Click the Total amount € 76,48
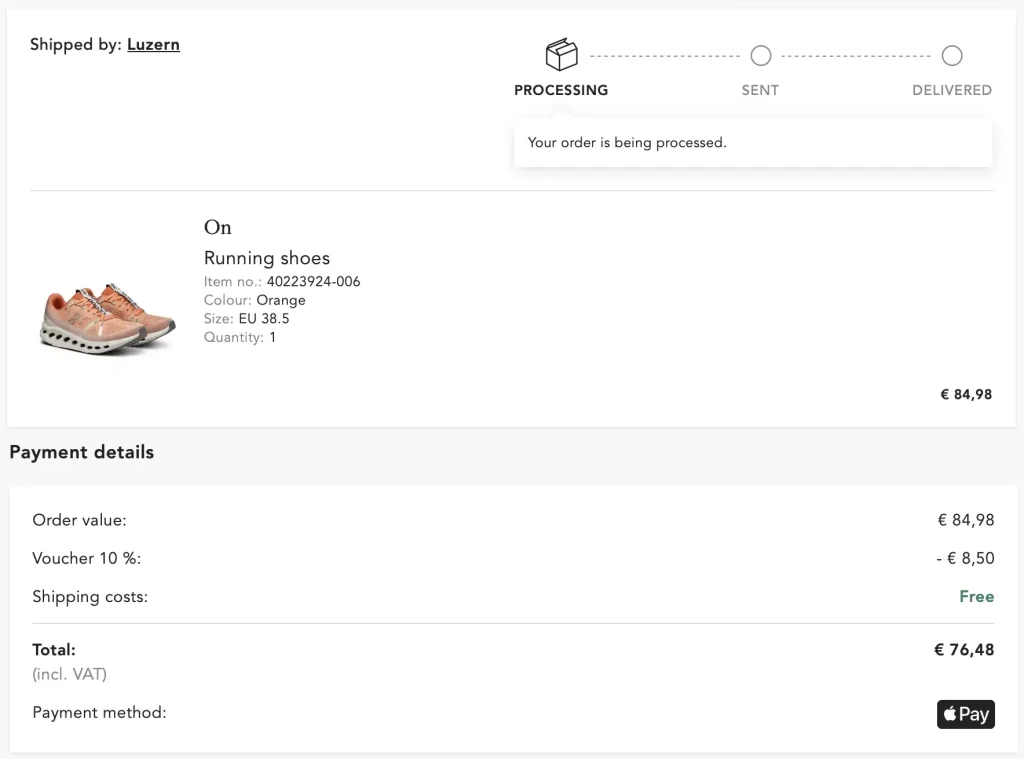The height and width of the screenshot is (759, 1024). [964, 650]
